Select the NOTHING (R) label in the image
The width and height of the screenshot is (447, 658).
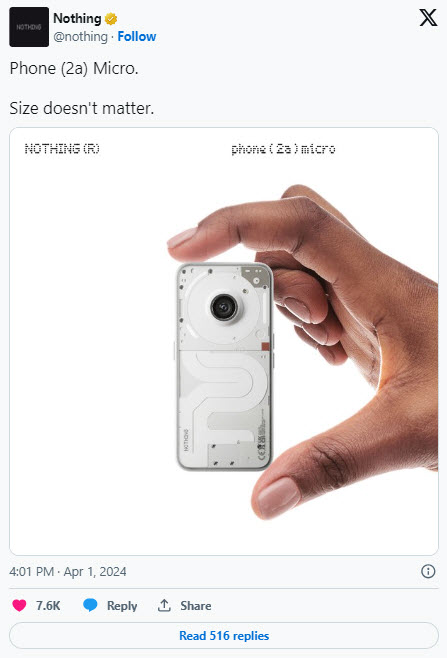click(x=62, y=149)
